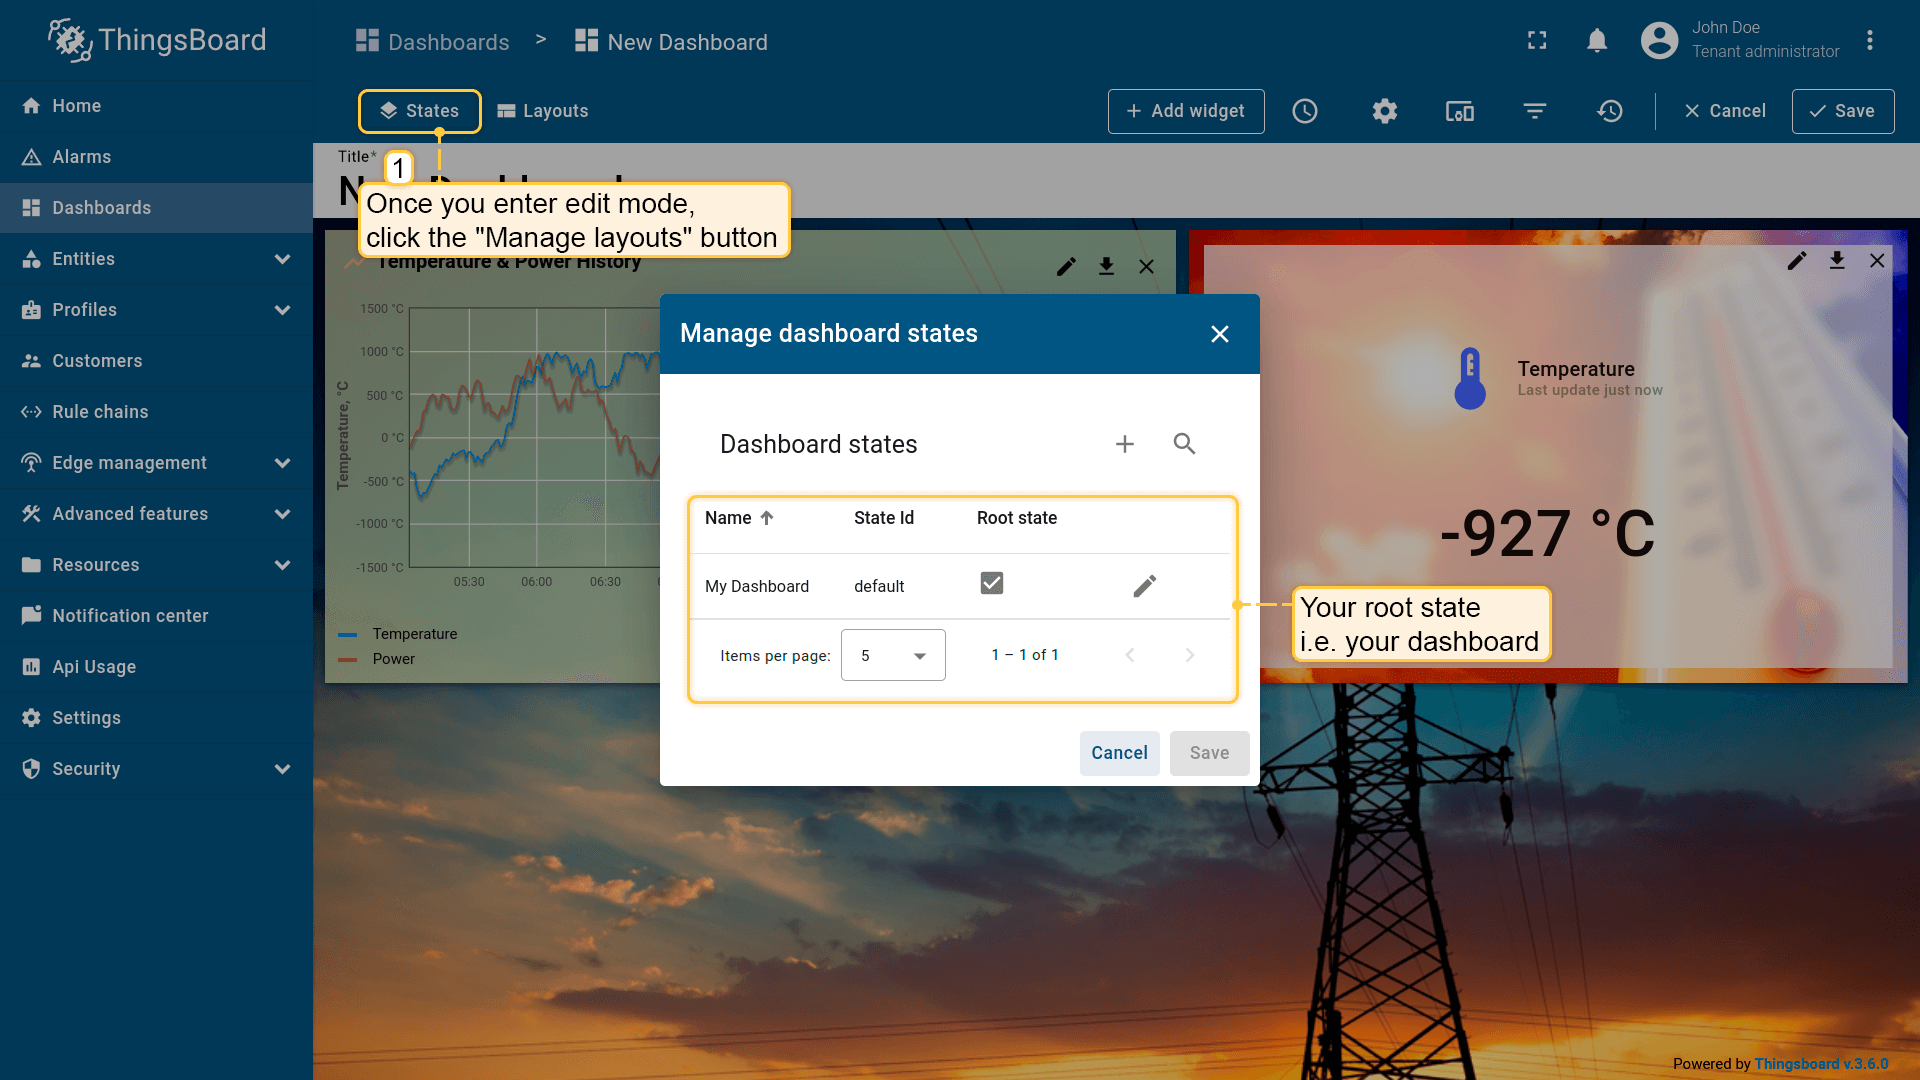Search dashboard states
The image size is (1920, 1080).
coord(1185,444)
